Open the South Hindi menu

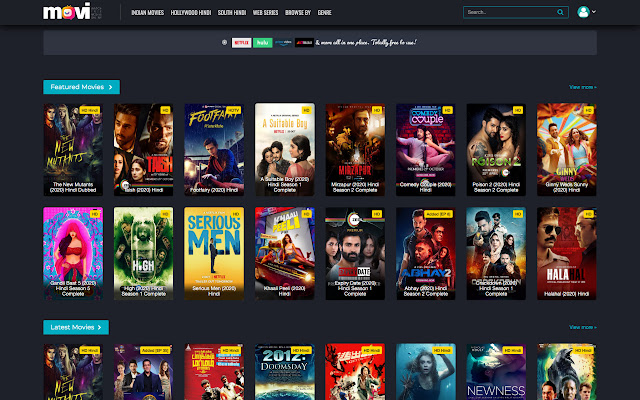coord(232,13)
